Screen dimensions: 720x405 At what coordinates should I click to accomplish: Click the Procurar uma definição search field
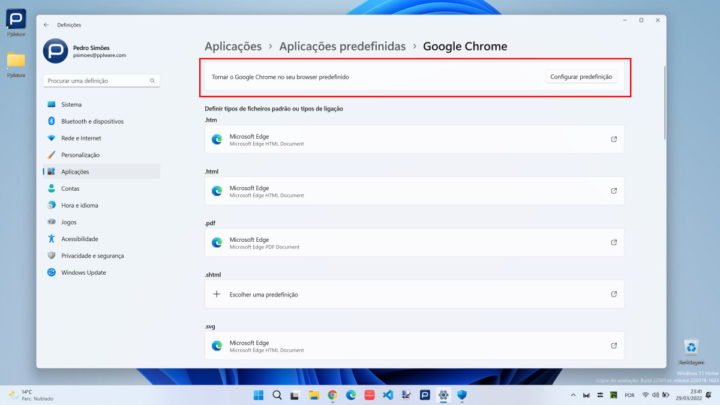pos(95,80)
